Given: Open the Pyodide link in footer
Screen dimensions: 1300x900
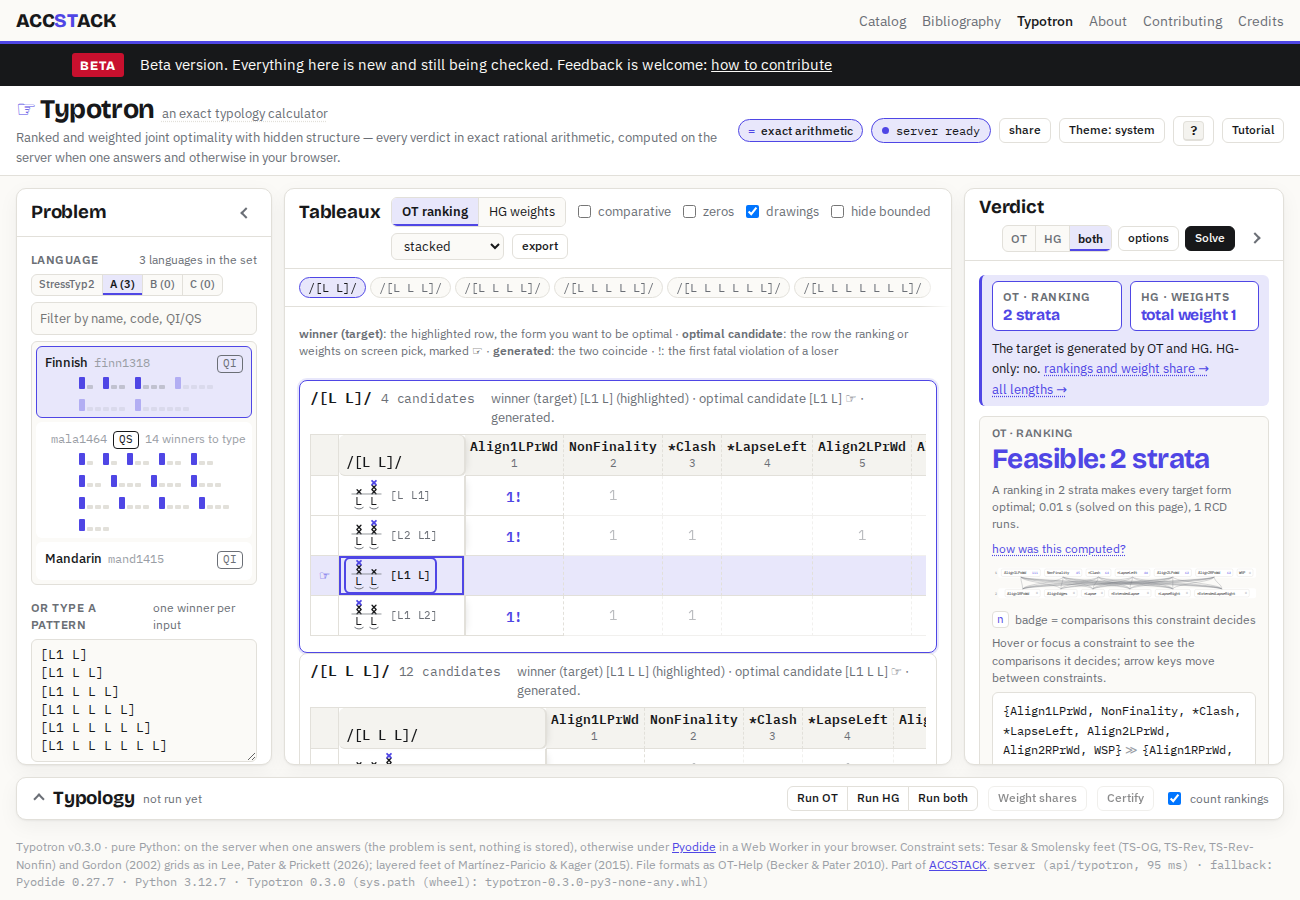Looking at the screenshot, I should (694, 847).
